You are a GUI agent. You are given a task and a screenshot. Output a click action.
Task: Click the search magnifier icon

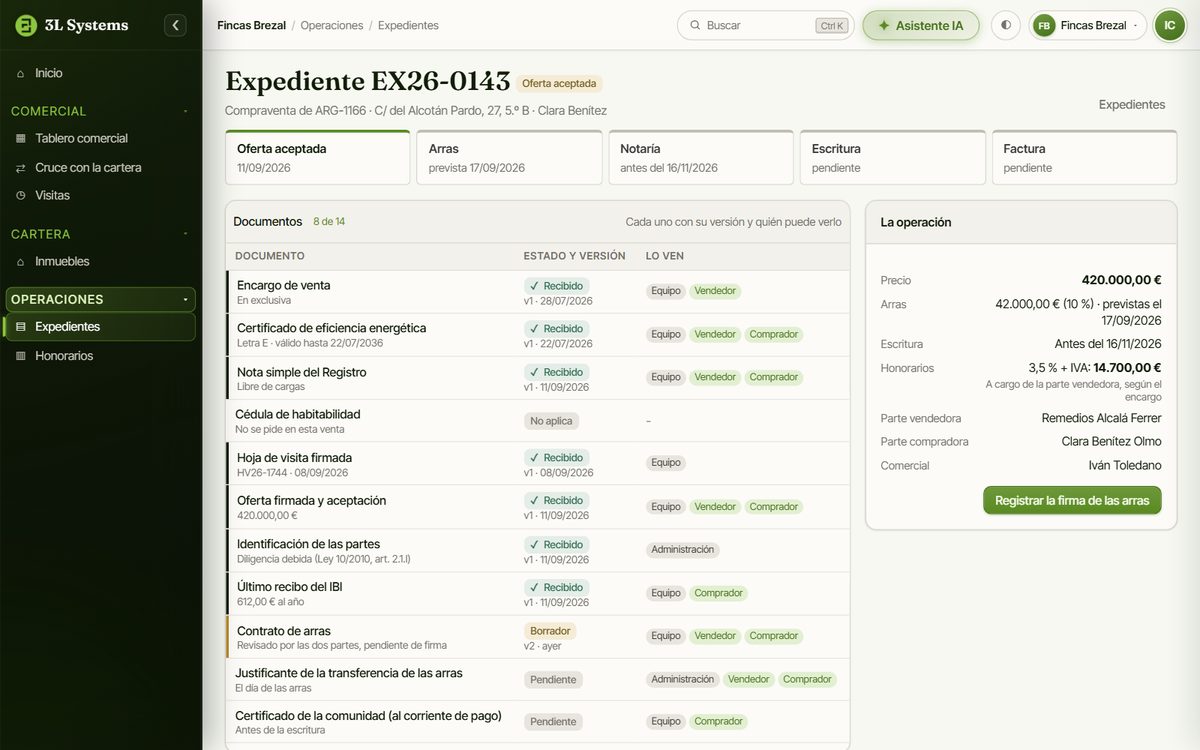[x=694, y=25]
